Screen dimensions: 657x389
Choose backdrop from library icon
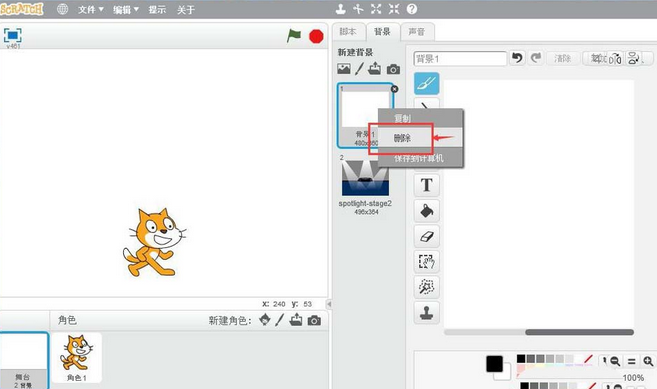[344, 69]
